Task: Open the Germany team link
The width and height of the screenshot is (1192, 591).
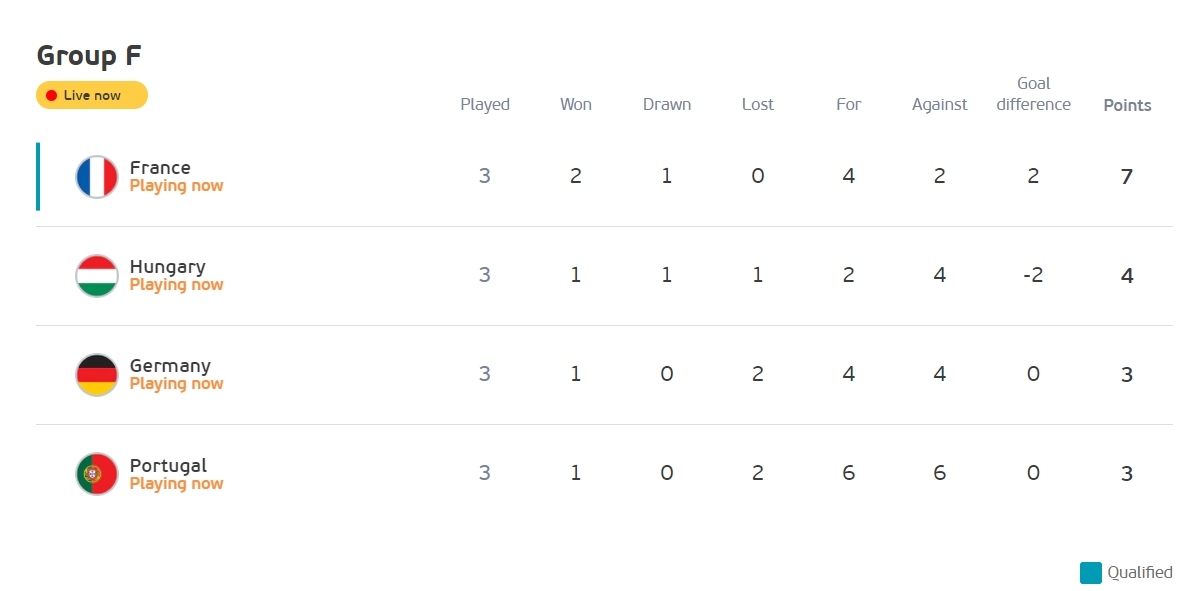Action: (x=170, y=366)
